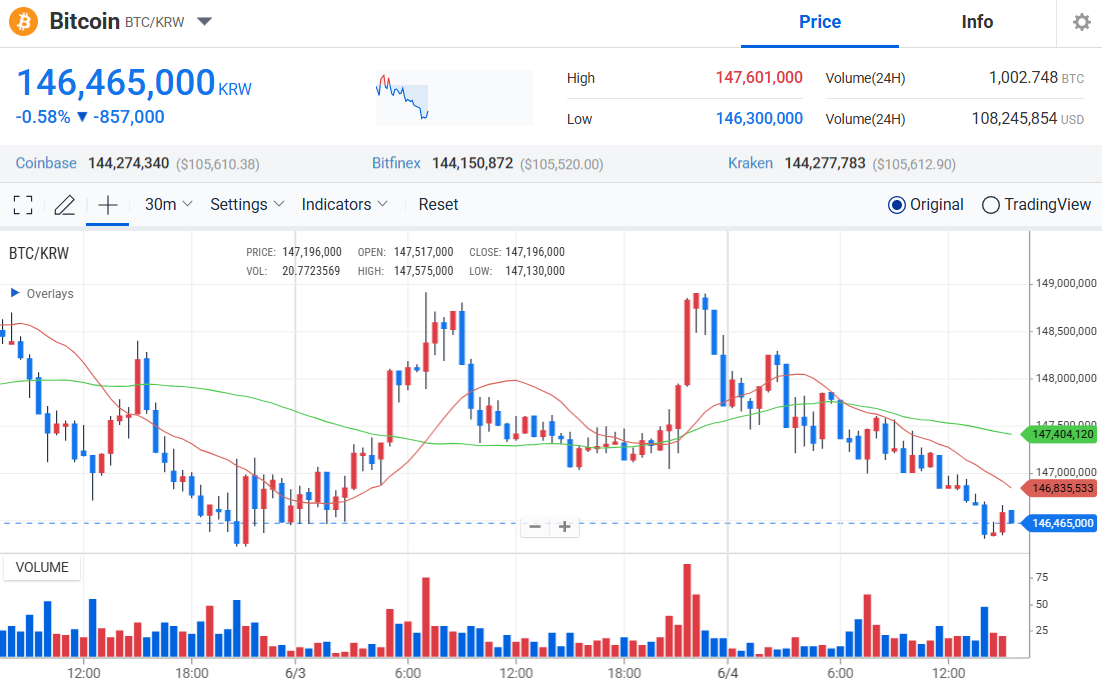Switch to the Price tab
1102x688 pixels.
(x=819, y=22)
